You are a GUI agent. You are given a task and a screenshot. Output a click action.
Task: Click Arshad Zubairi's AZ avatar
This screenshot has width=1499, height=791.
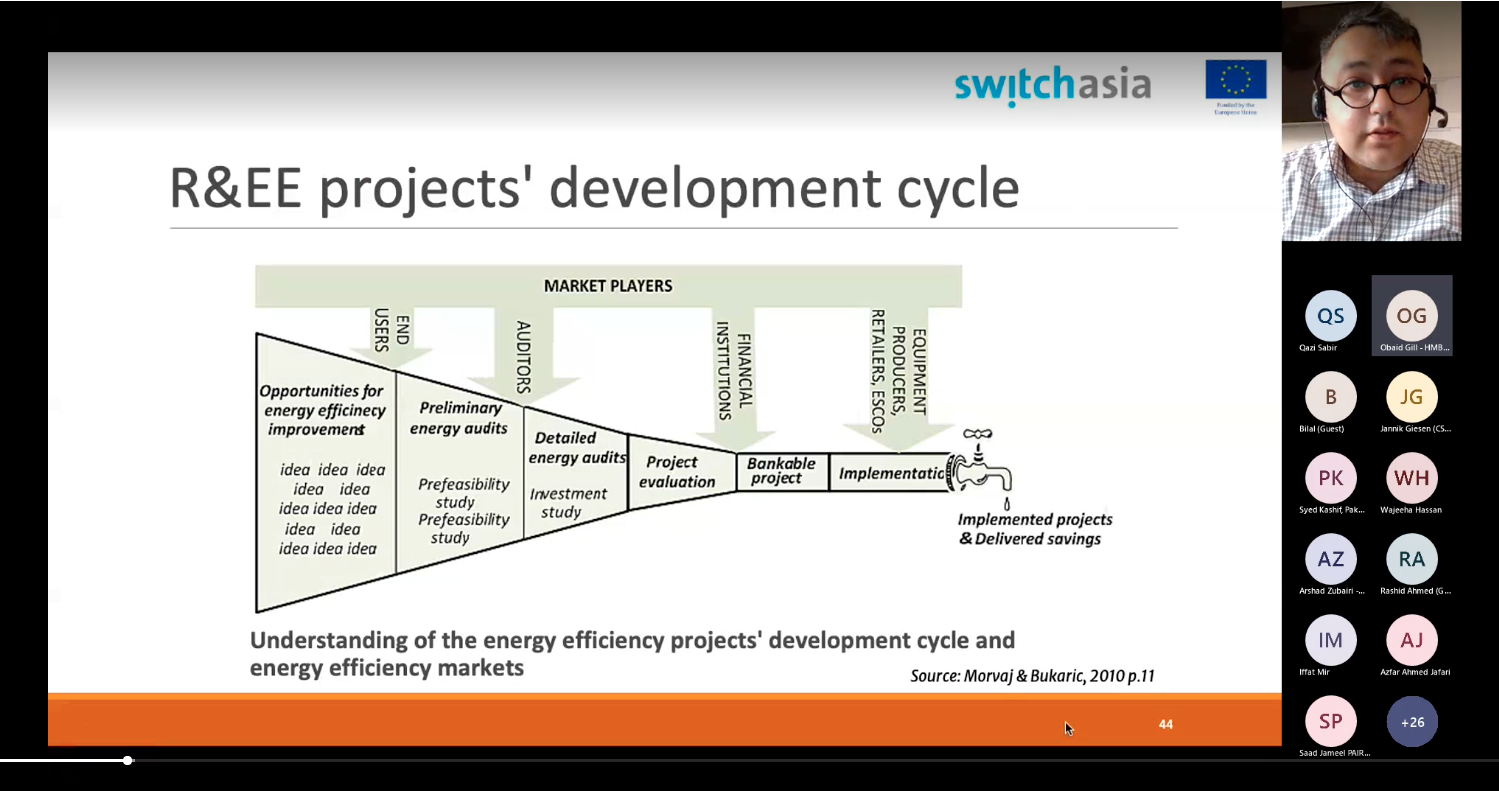(1330, 559)
